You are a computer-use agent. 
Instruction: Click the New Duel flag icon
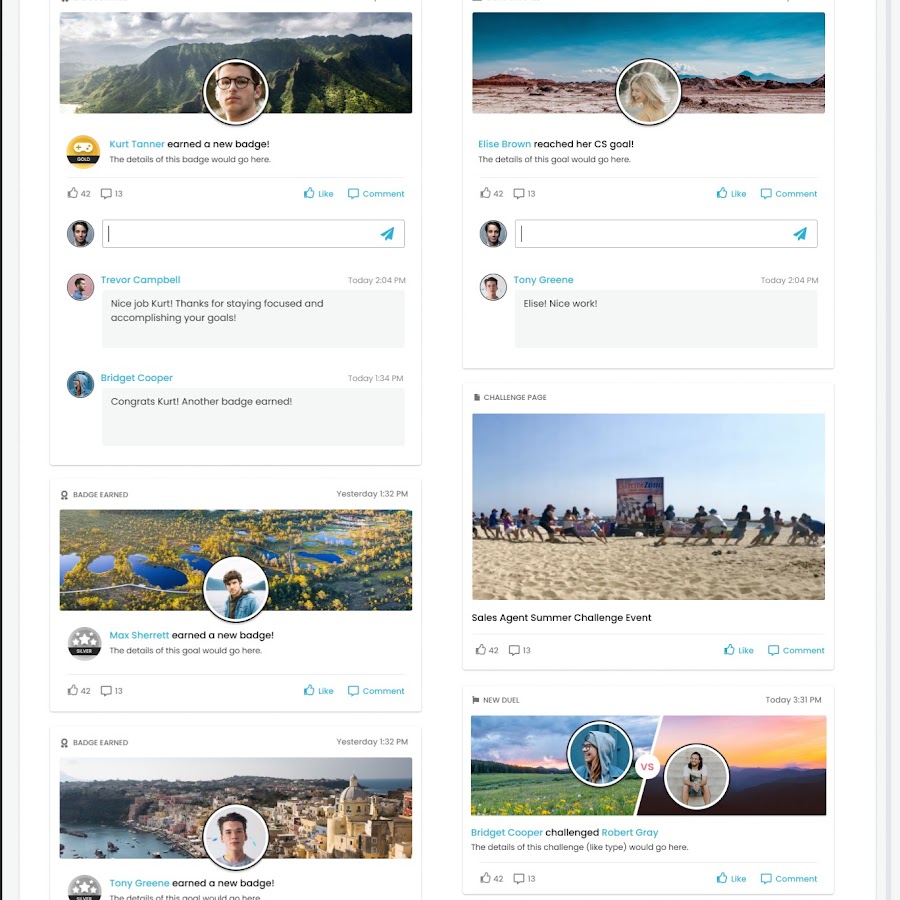point(475,700)
